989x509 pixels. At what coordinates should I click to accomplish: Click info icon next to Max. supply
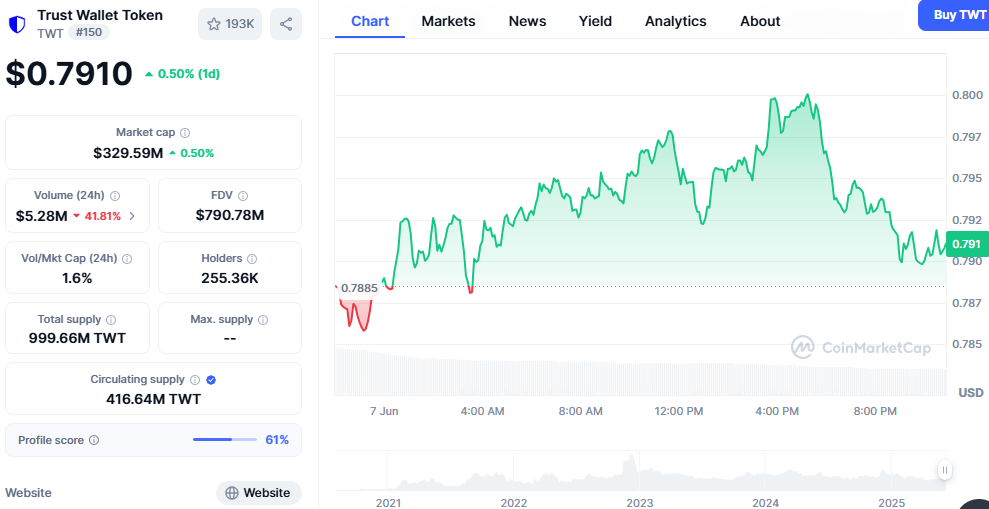tap(263, 320)
